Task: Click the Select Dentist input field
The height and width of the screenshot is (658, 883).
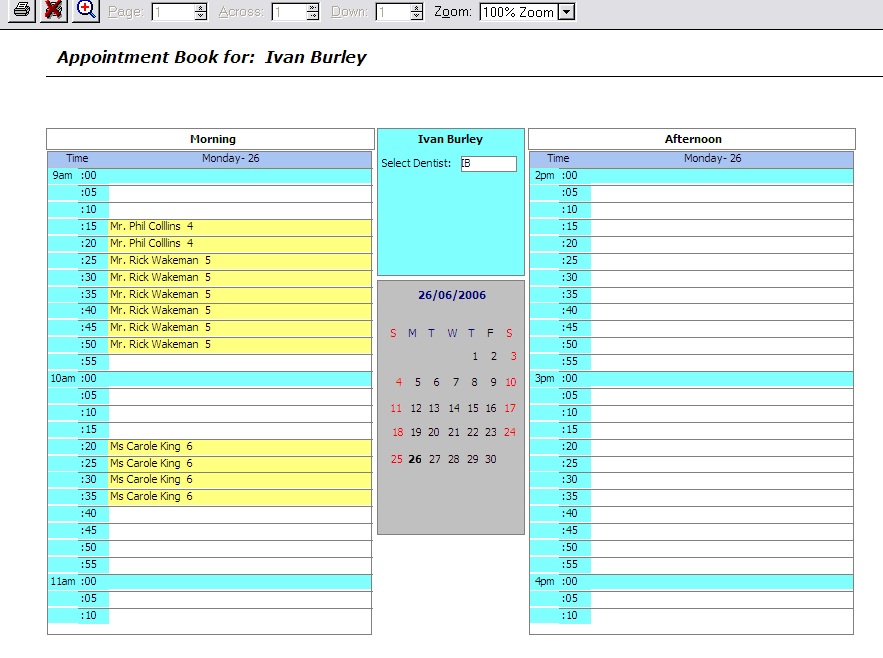Action: tap(489, 163)
